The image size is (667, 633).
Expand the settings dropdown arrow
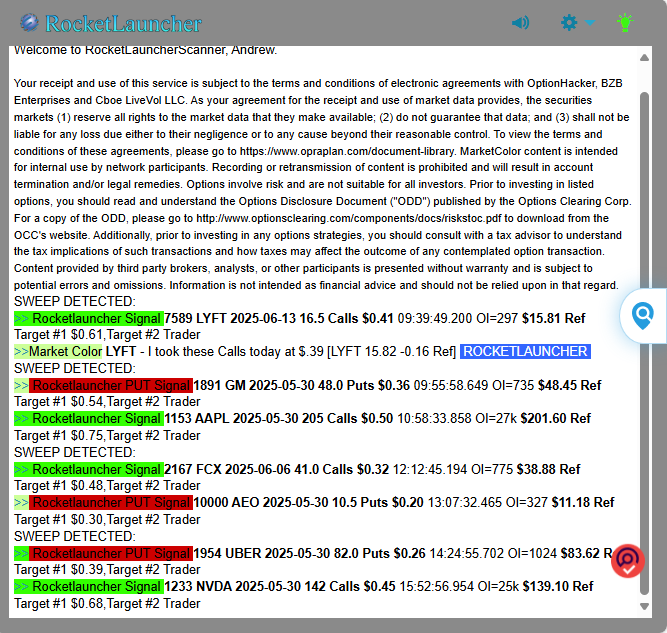point(590,23)
